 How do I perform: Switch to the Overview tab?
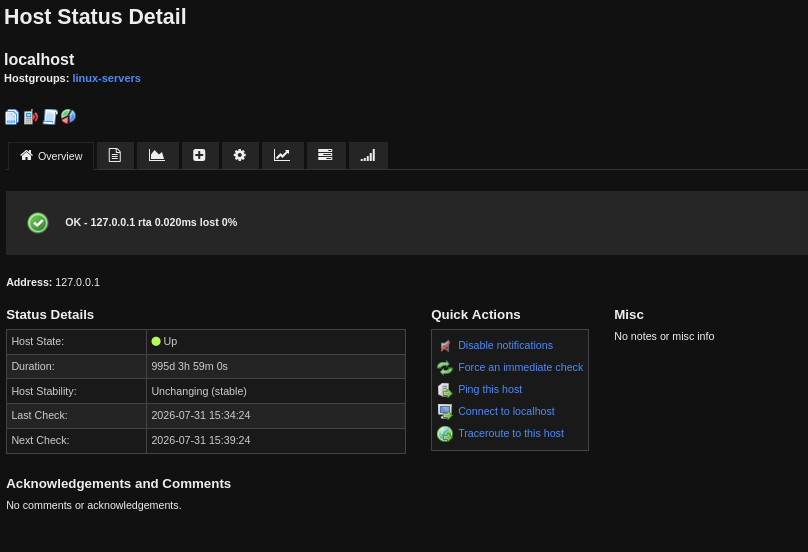tap(51, 156)
